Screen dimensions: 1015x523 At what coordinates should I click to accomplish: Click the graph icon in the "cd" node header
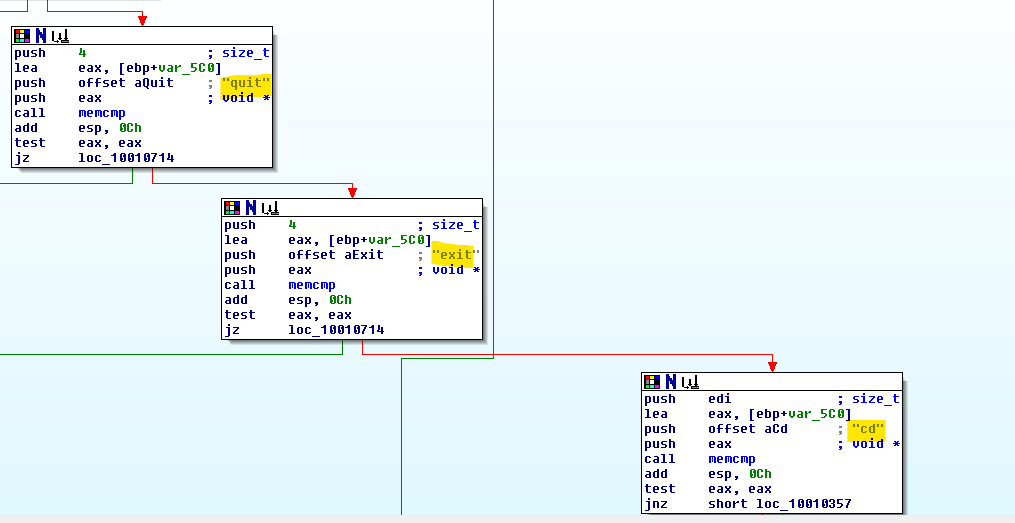[690, 382]
